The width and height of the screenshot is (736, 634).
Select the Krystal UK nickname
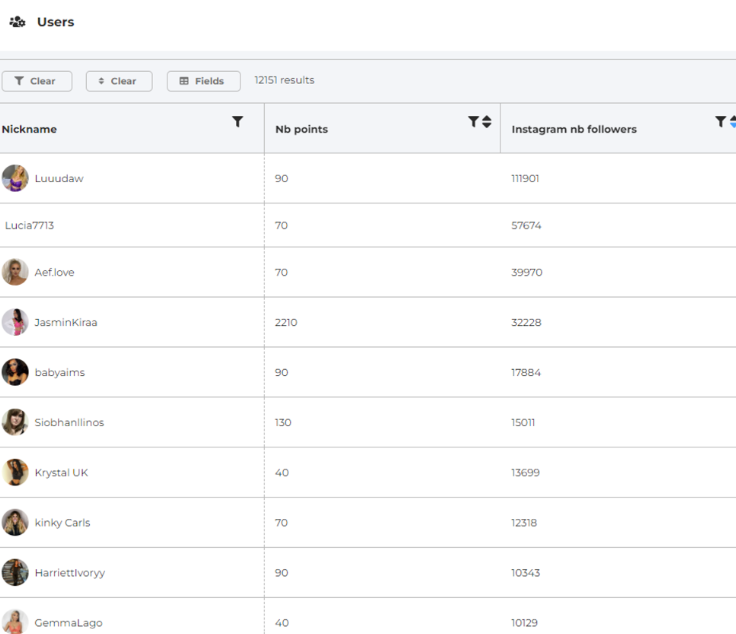61,472
